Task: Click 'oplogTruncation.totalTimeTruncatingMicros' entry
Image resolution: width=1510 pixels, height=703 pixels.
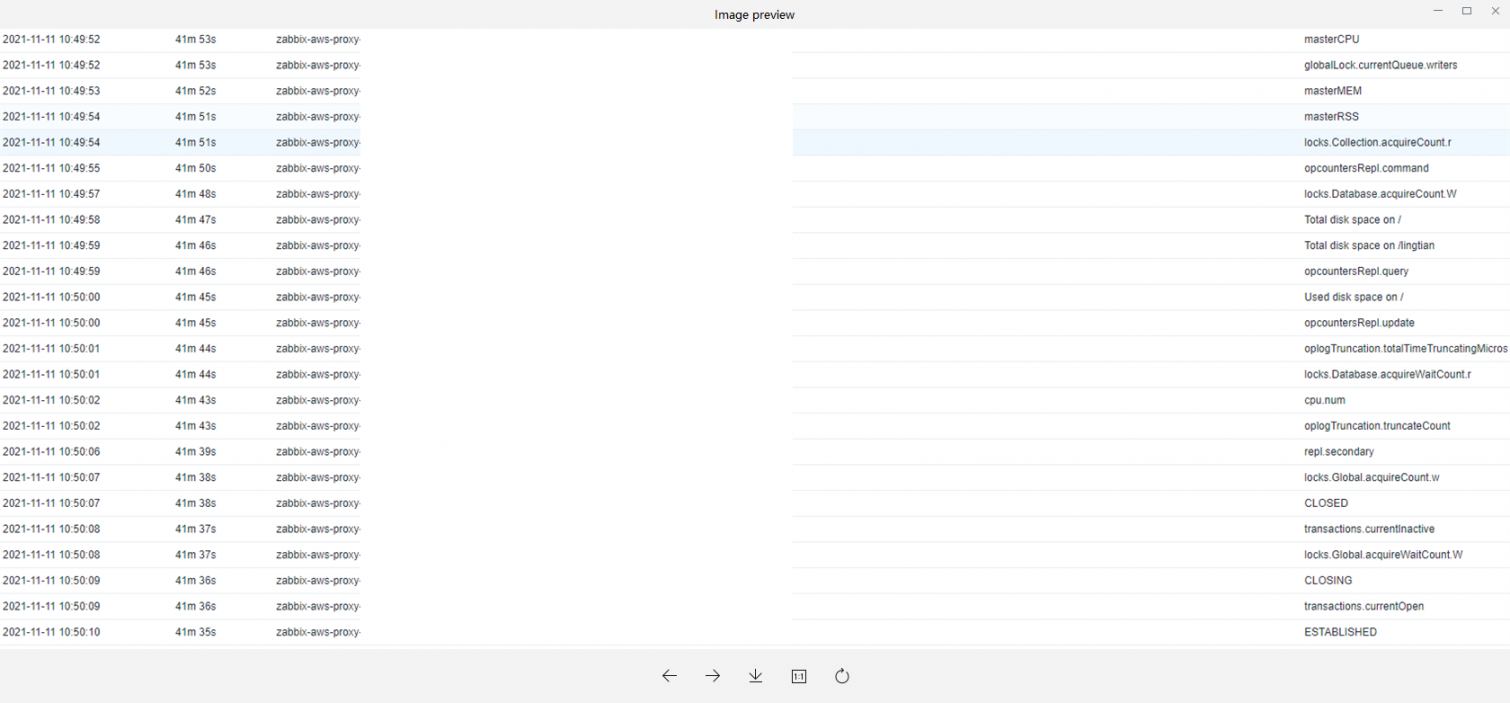Action: click(x=1406, y=349)
